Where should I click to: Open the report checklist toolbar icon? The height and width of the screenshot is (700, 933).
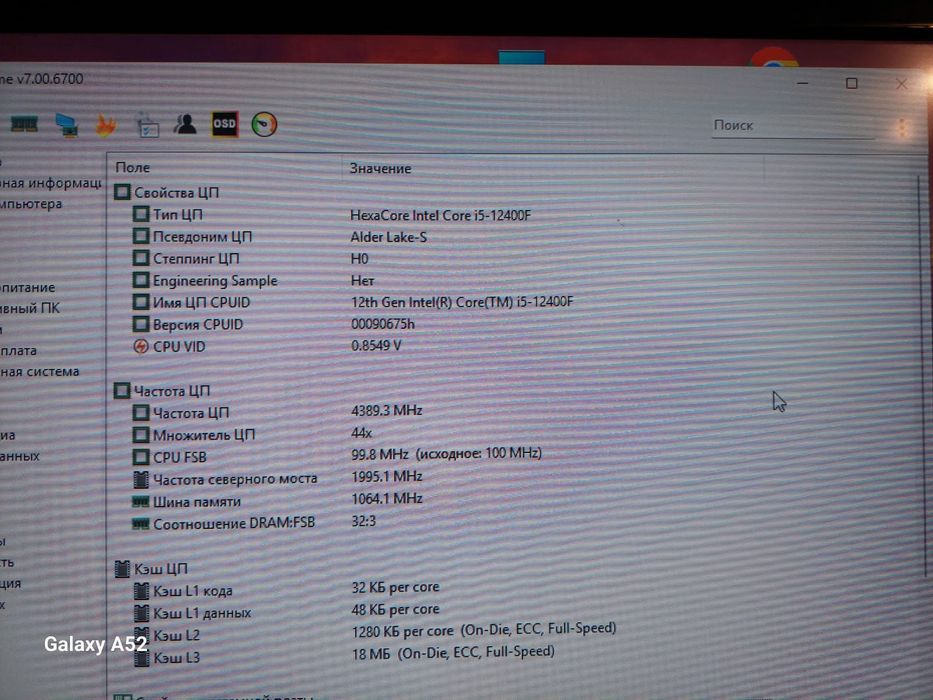coord(147,125)
